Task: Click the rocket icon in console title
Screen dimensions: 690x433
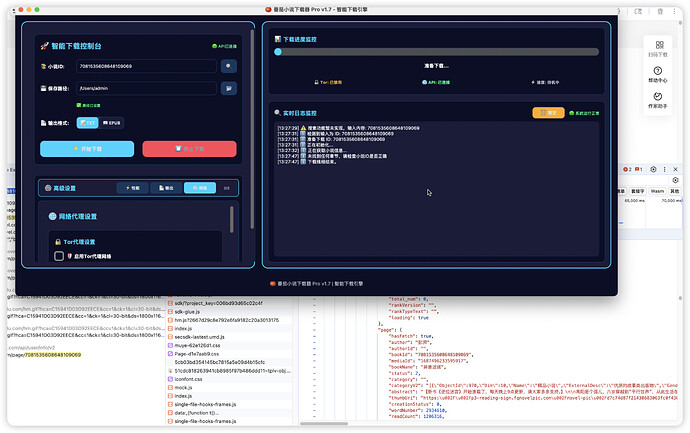Action: coord(44,46)
